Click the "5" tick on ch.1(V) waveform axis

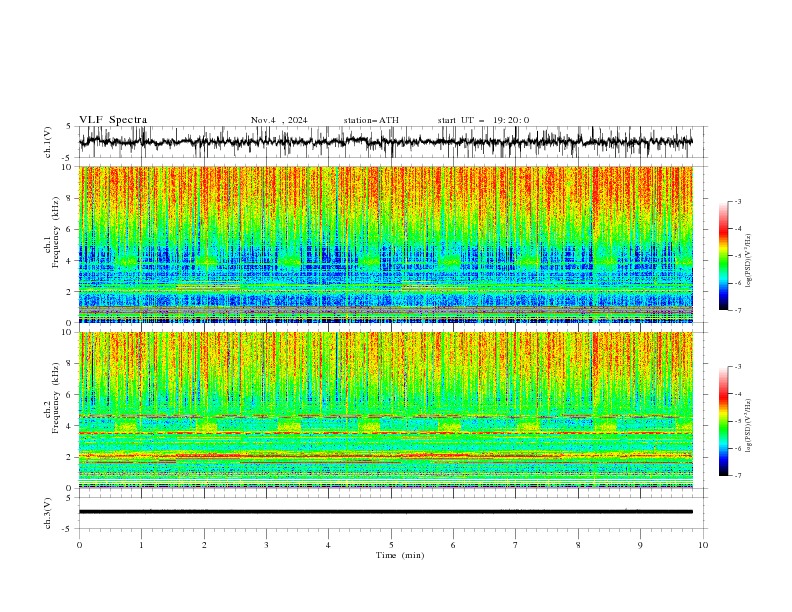69,127
